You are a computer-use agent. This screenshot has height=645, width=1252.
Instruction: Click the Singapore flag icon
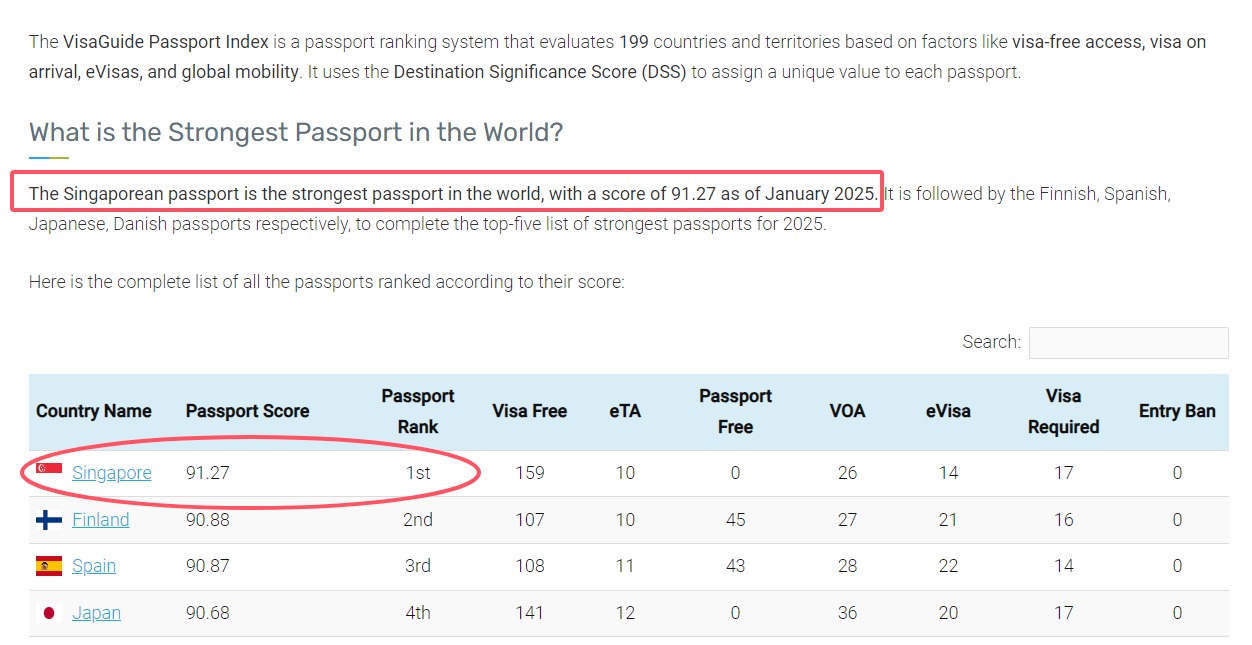49,469
